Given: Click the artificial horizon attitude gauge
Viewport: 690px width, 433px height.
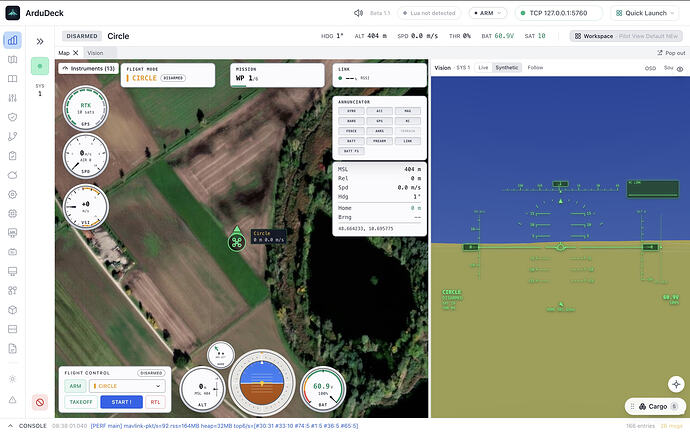Looking at the screenshot, I should tap(262, 383).
